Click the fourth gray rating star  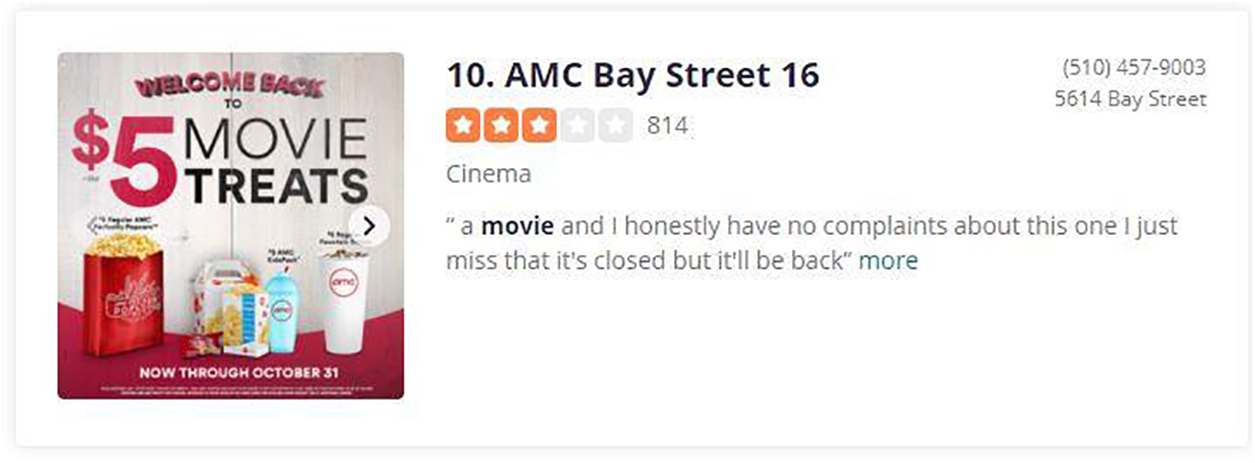coord(578,126)
